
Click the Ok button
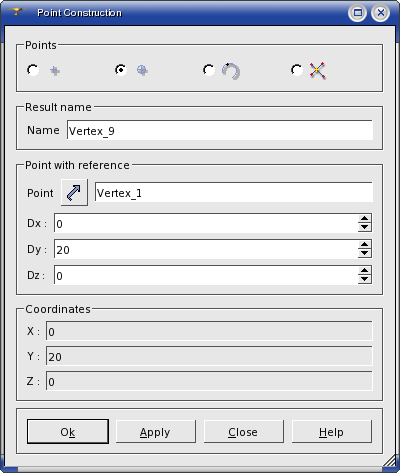pos(68,432)
